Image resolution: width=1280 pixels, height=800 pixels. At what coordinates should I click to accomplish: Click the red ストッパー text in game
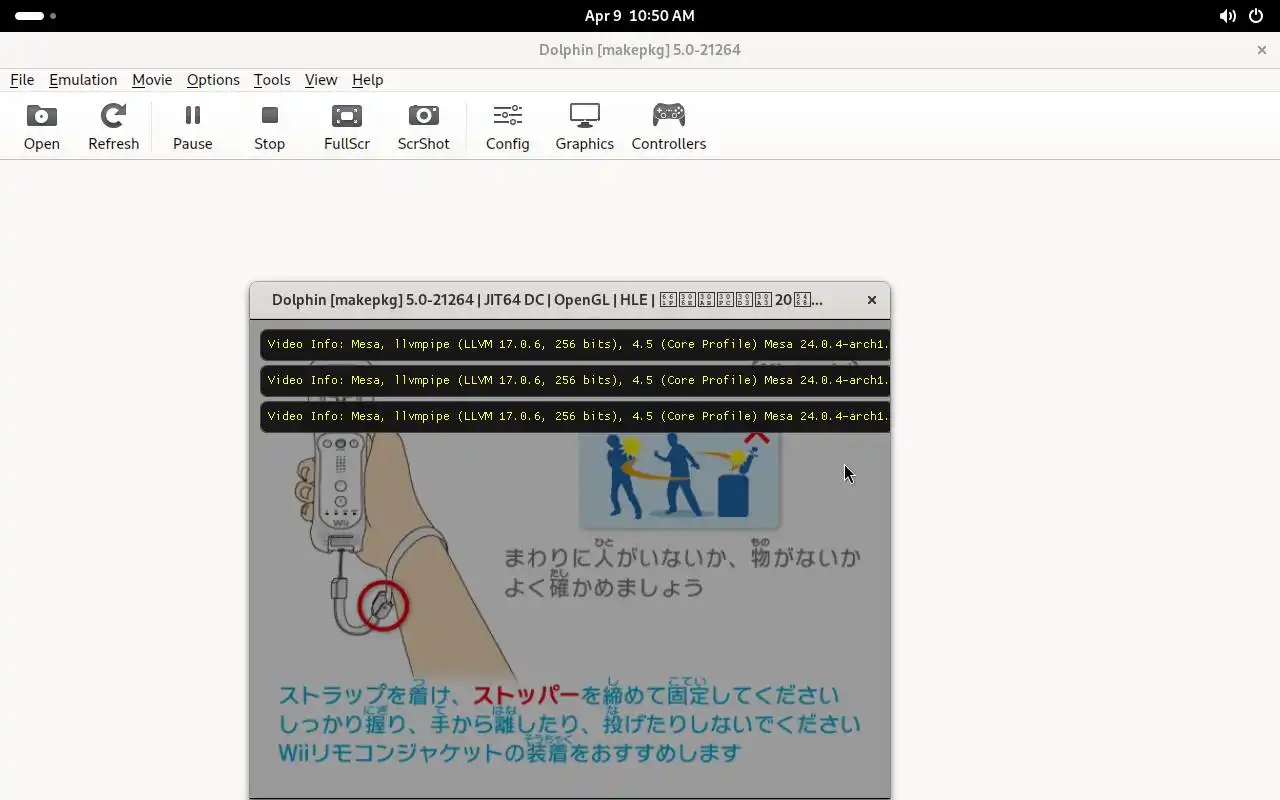(x=525, y=695)
